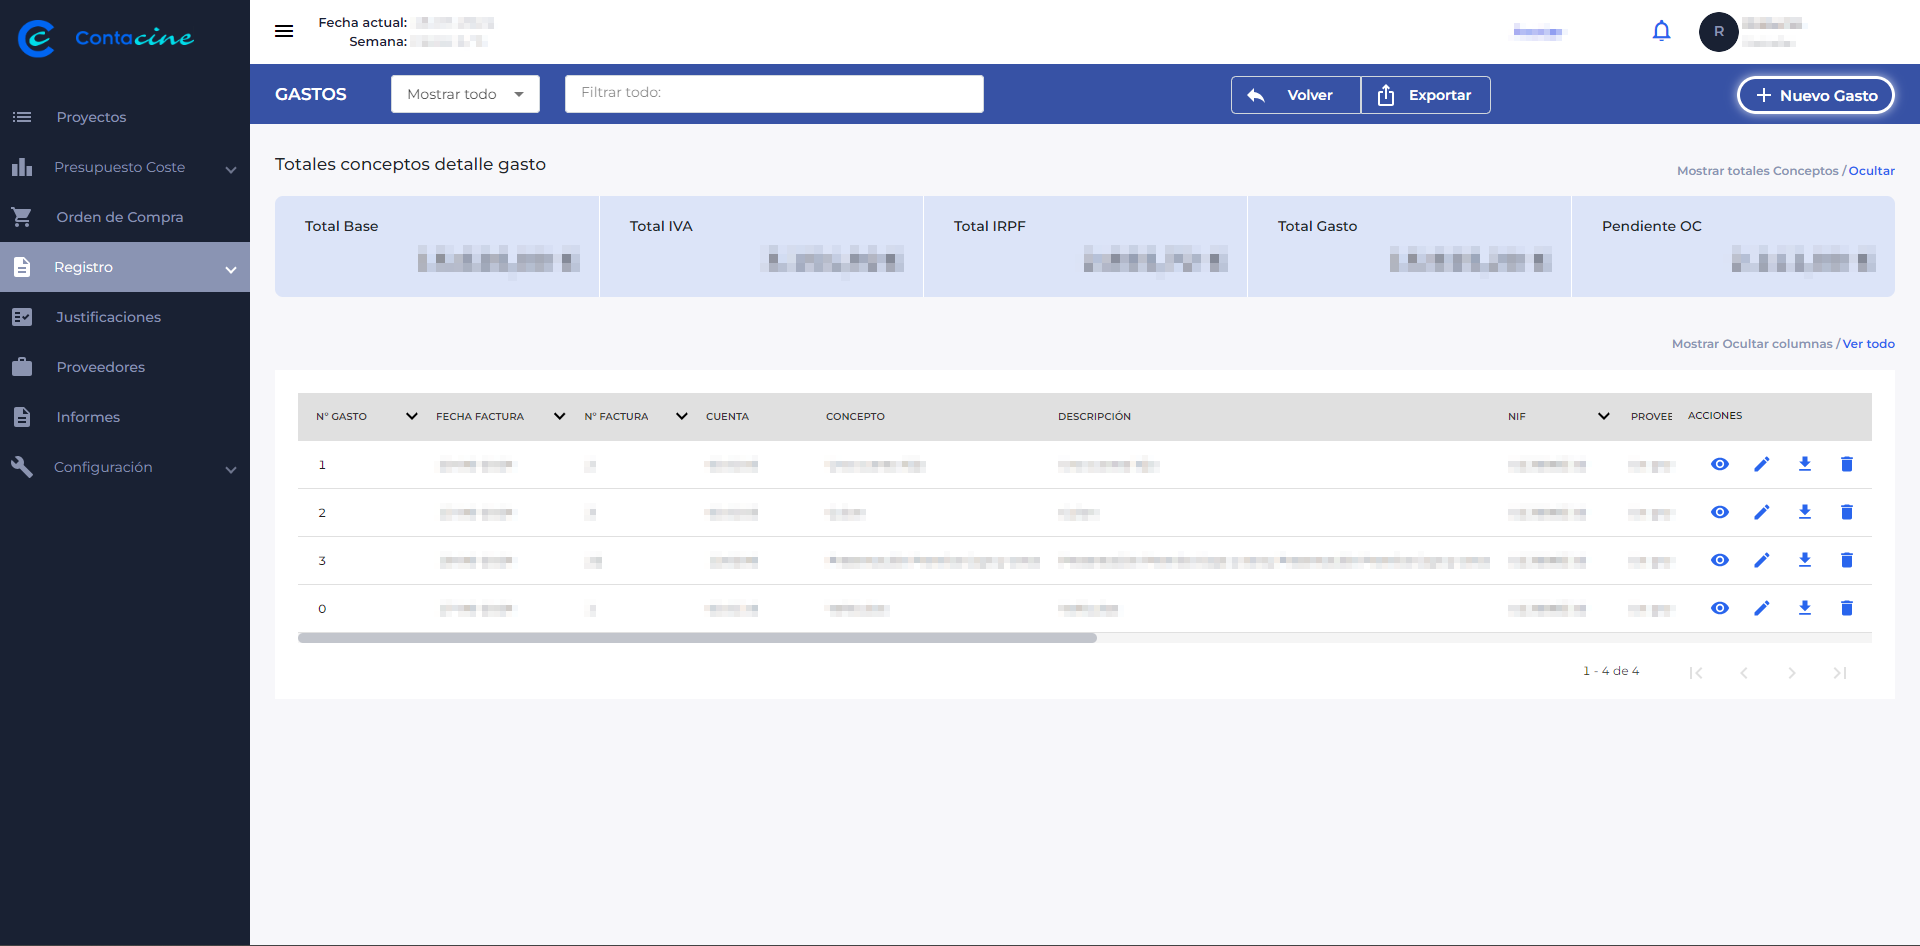Edit expense number 1 with pencil icon
The width and height of the screenshot is (1920, 946).
click(1762, 464)
